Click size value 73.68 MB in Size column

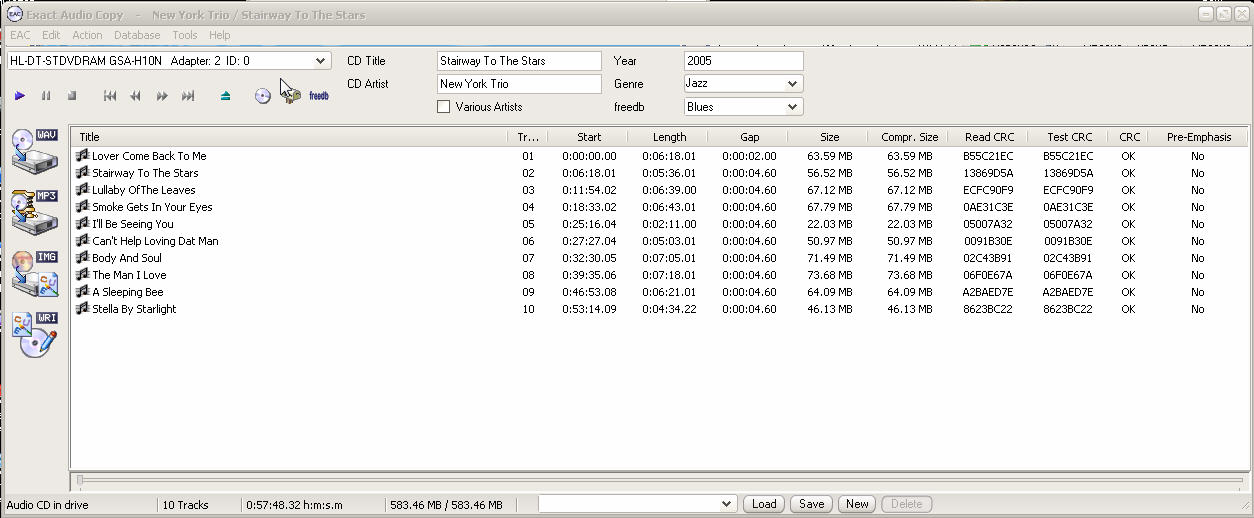coord(829,275)
